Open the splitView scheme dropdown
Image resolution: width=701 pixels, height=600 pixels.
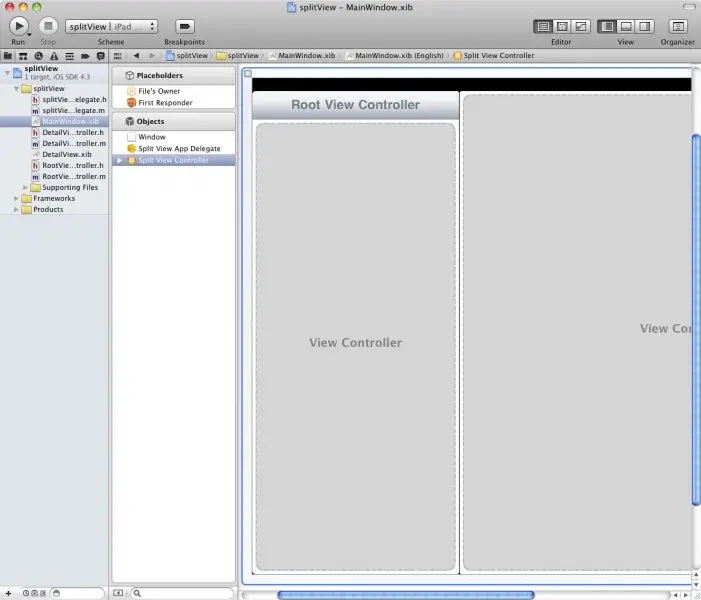[111, 26]
